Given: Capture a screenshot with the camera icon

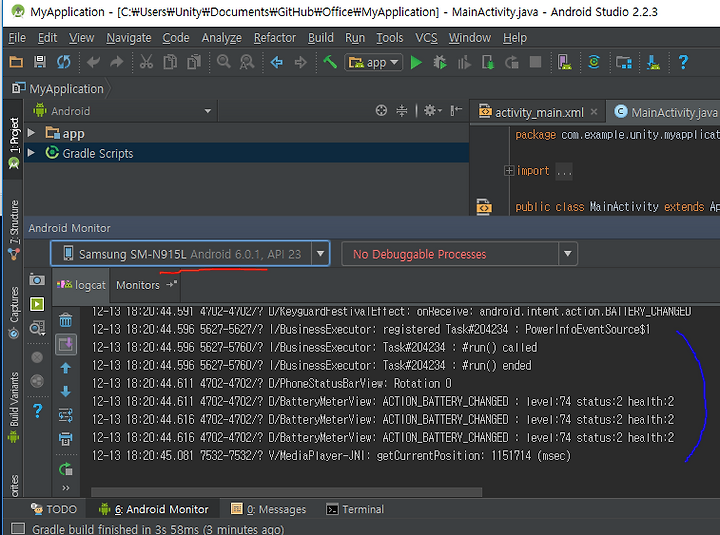Looking at the screenshot, I should 37,280.
